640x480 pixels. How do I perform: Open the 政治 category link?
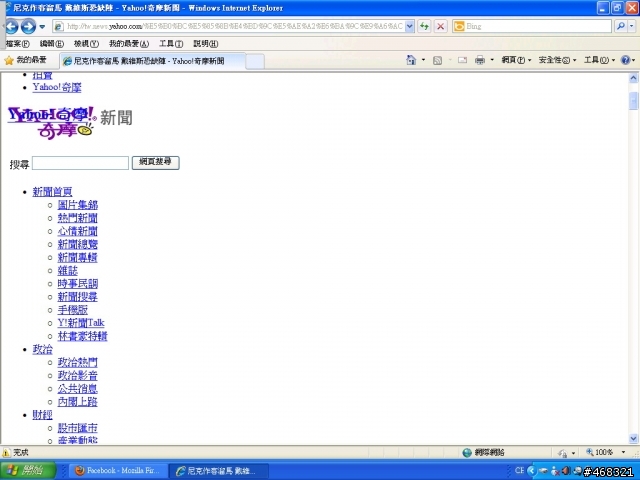coord(42,349)
